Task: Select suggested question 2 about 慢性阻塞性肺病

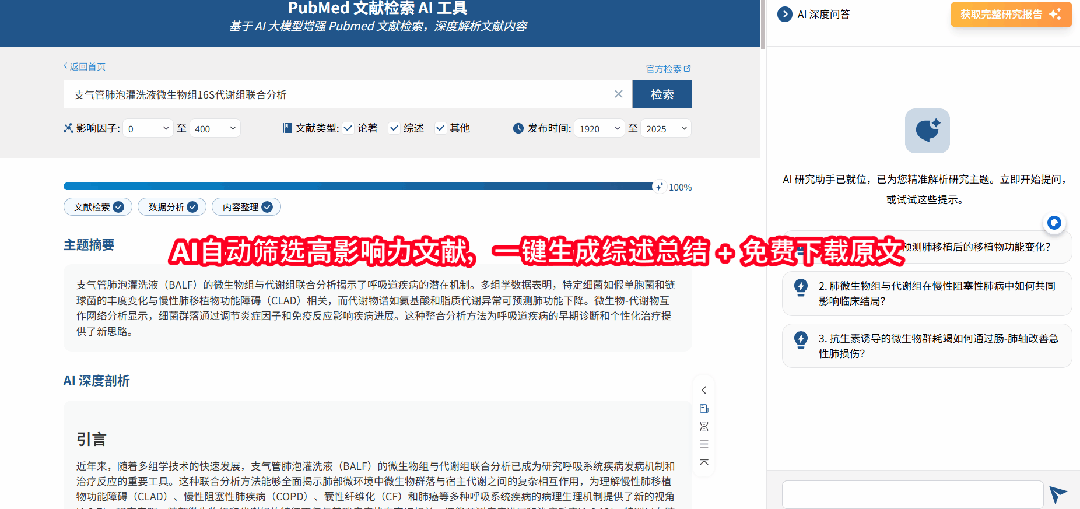Action: (x=927, y=293)
